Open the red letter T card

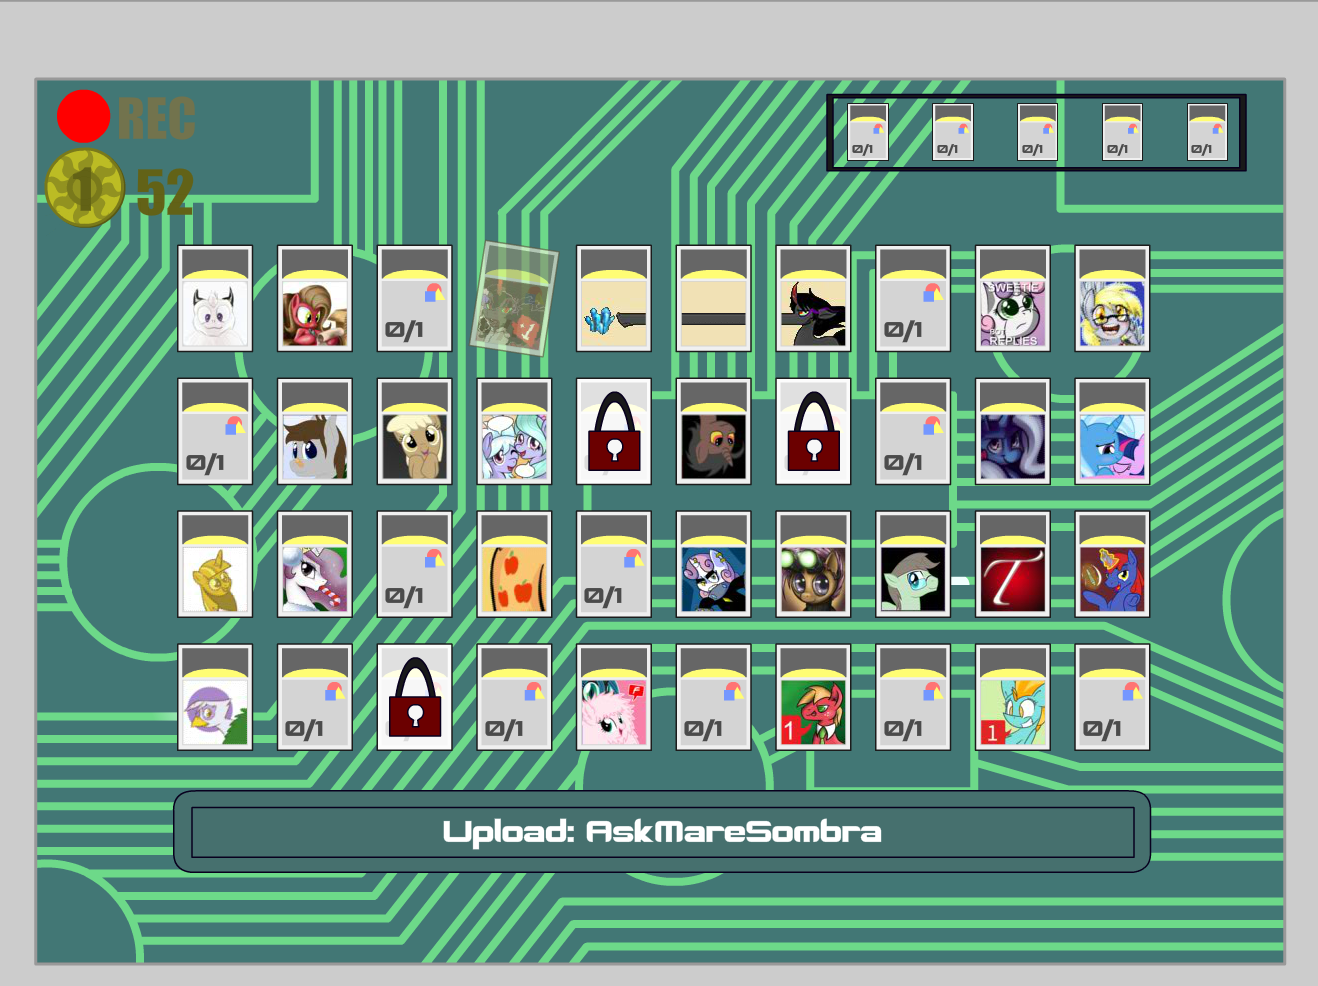pos(1013,564)
